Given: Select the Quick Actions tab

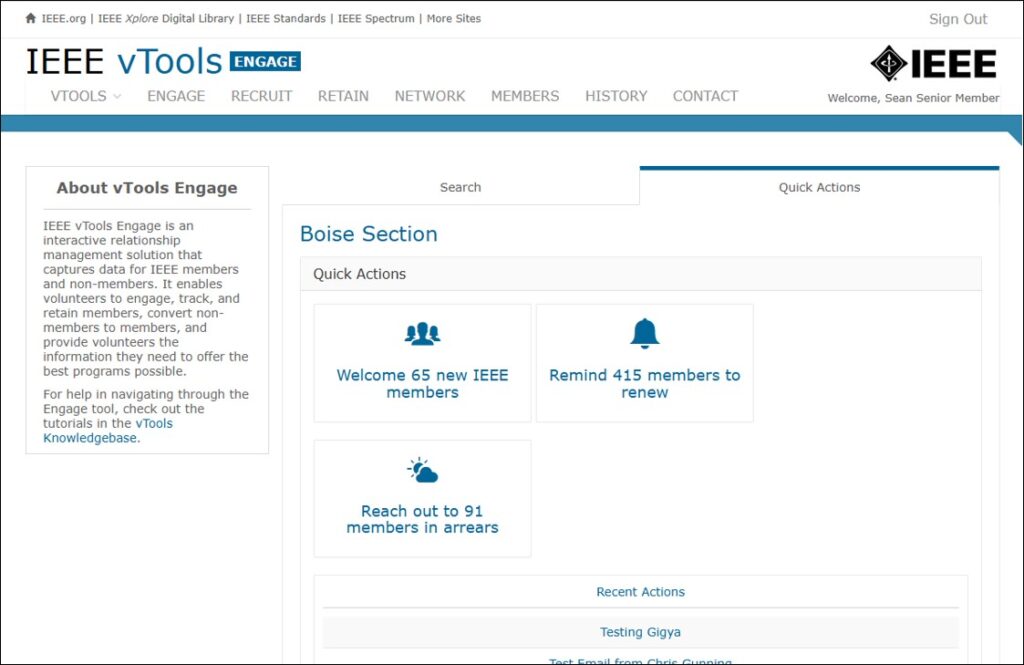Looking at the screenshot, I should pos(819,187).
